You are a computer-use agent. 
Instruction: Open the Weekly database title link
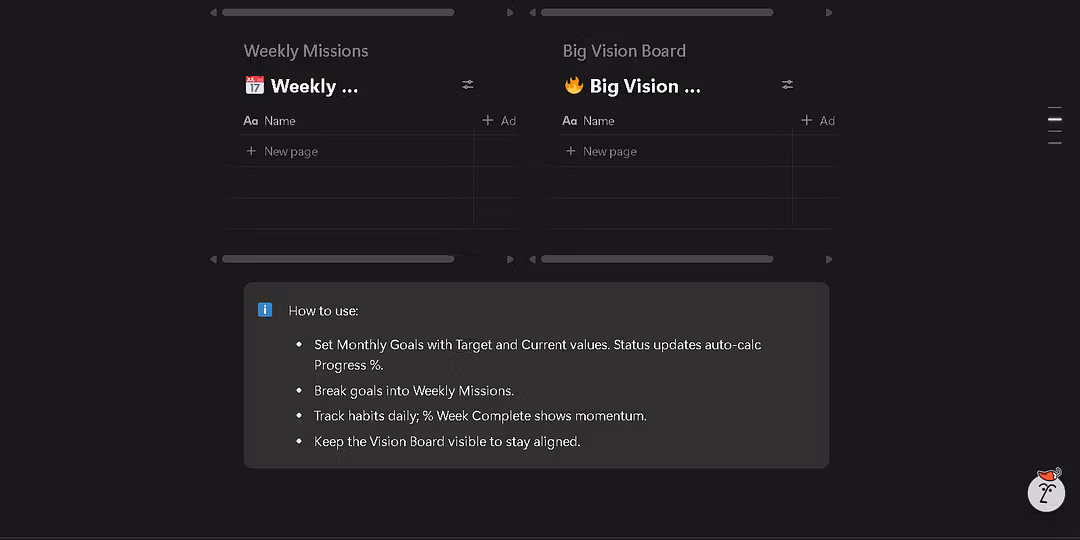pyautogui.click(x=314, y=86)
